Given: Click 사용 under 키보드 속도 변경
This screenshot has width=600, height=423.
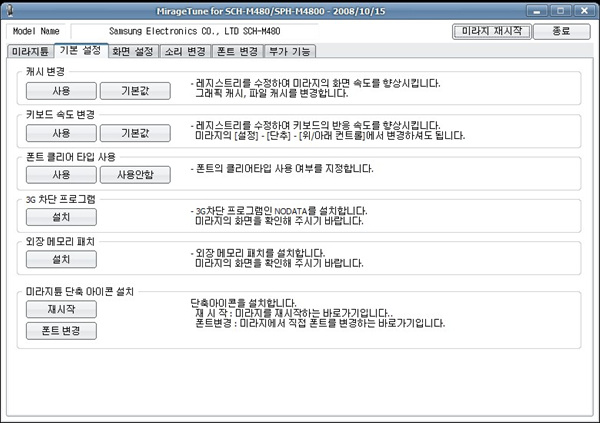Looking at the screenshot, I should [x=61, y=133].
